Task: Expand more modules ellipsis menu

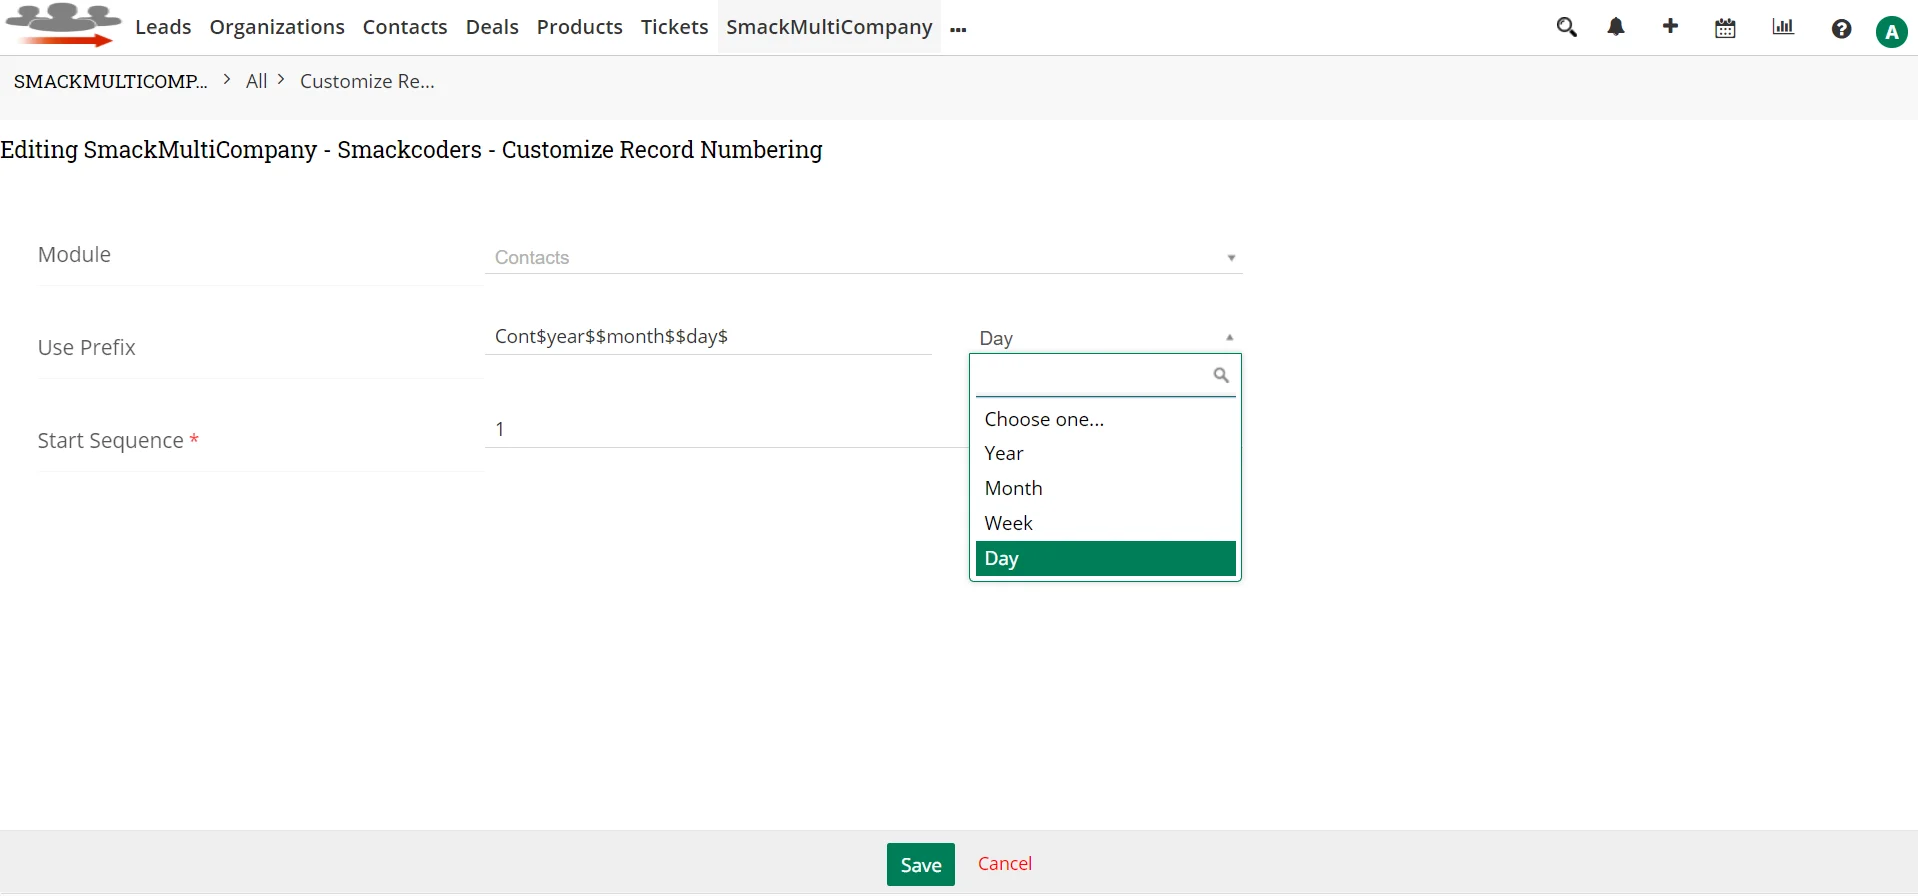Action: point(958,30)
